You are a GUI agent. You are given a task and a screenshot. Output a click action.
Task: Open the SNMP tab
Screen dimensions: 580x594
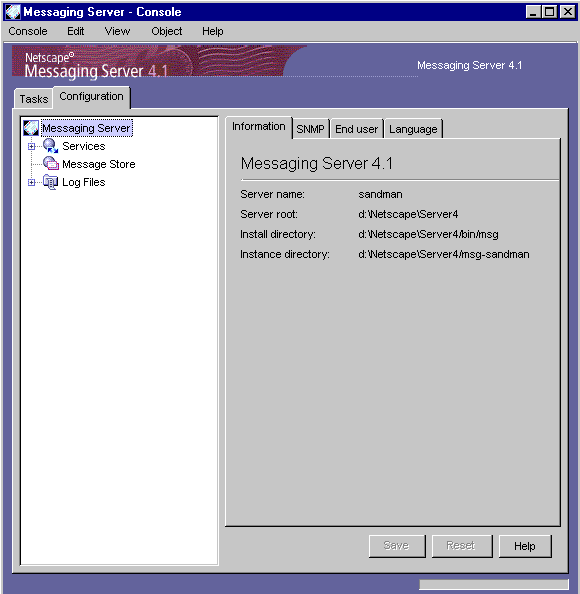click(310, 129)
